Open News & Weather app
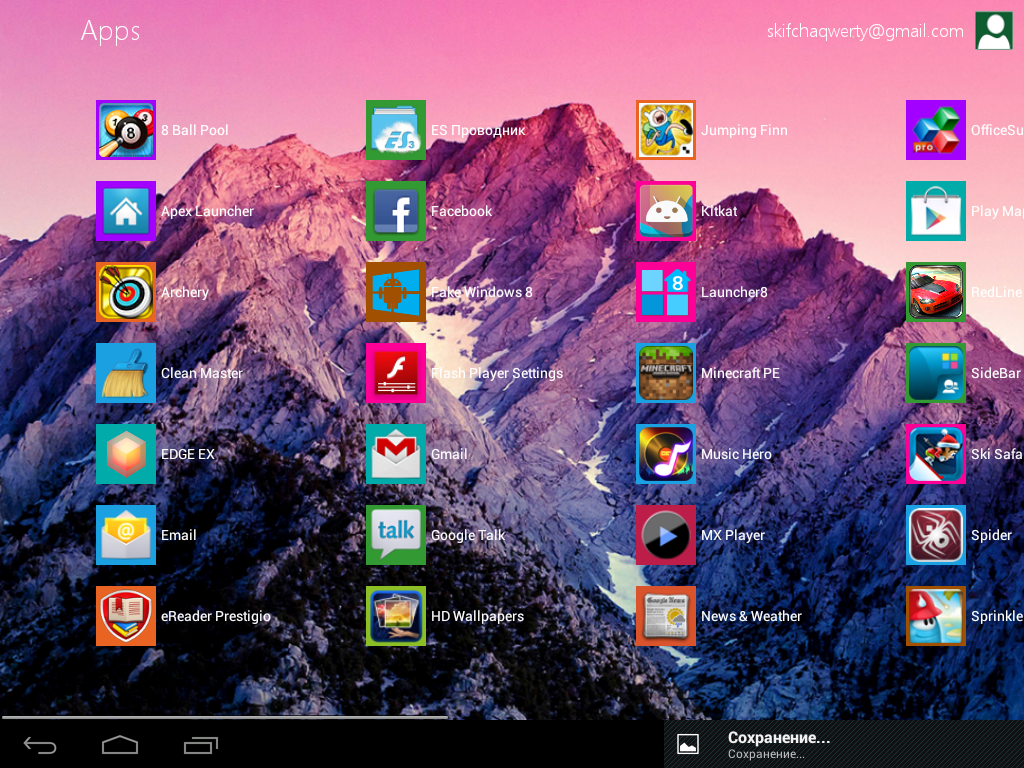Viewport: 1024px width, 768px height. (666, 616)
